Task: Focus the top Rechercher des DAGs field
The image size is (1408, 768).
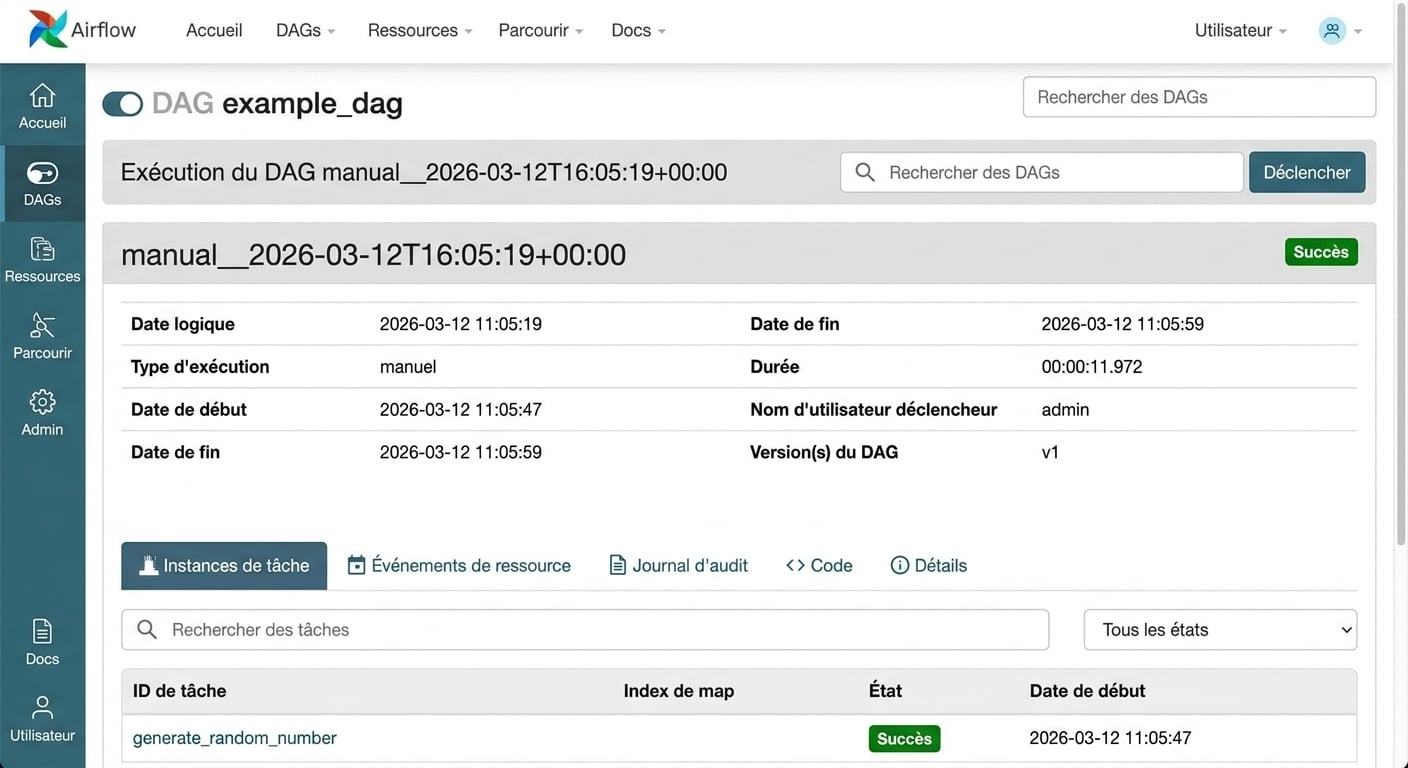Action: tap(1199, 97)
